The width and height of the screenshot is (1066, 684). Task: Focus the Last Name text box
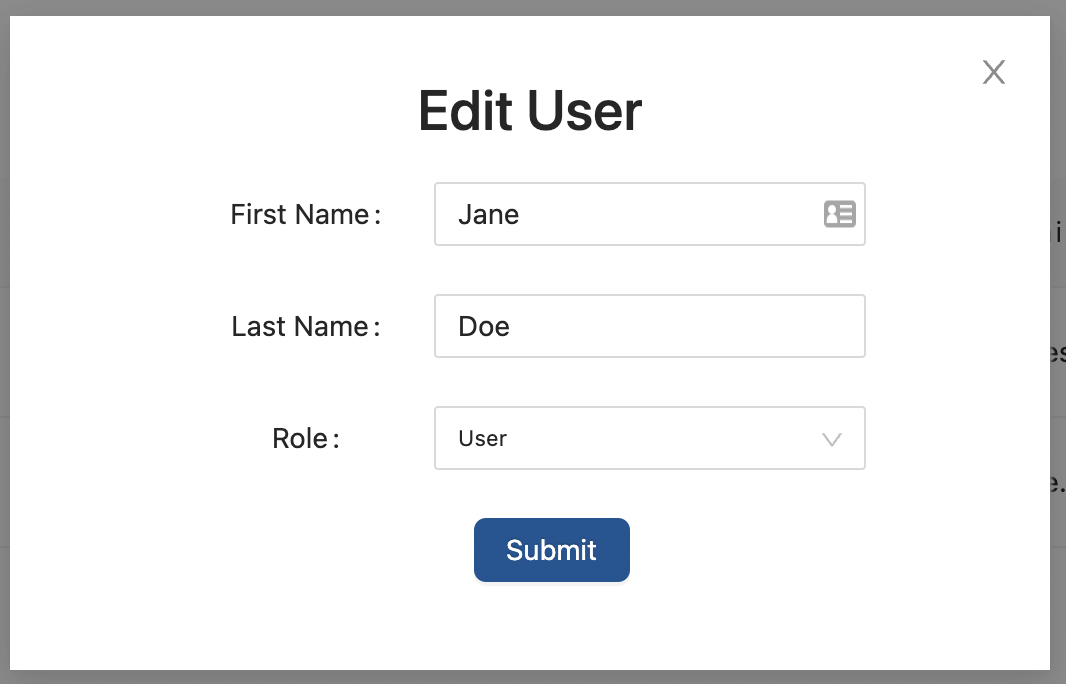[649, 326]
